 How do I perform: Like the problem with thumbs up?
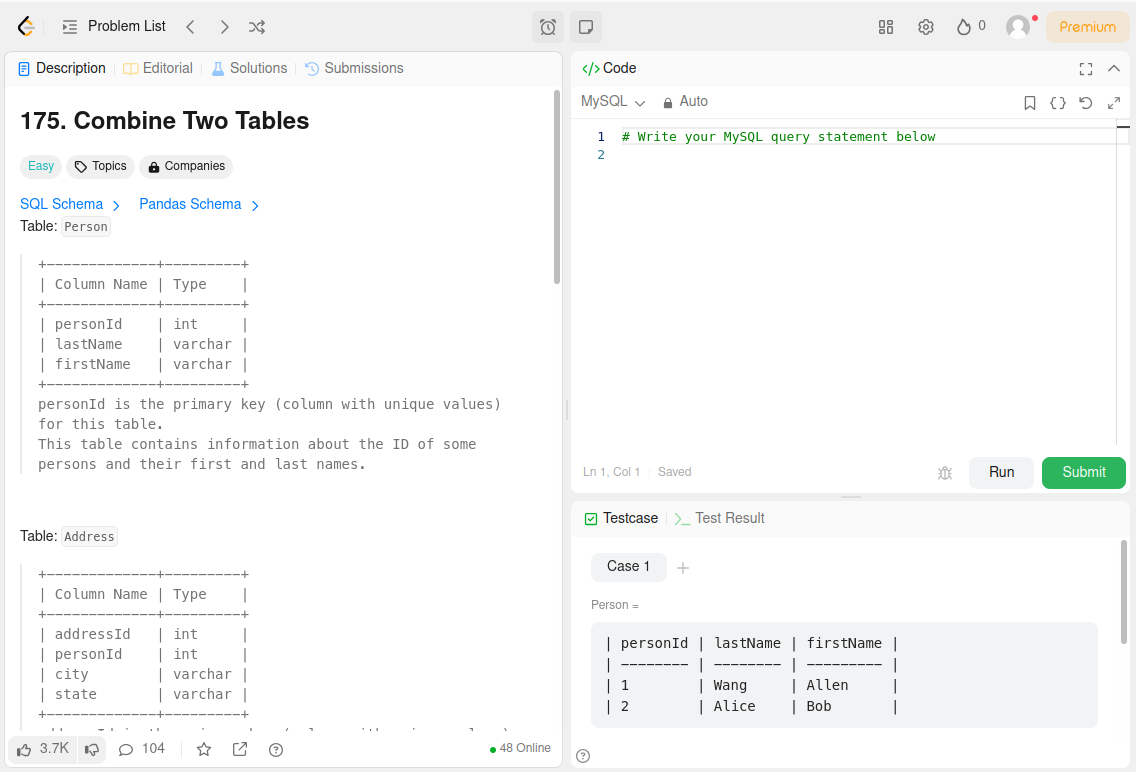point(43,749)
